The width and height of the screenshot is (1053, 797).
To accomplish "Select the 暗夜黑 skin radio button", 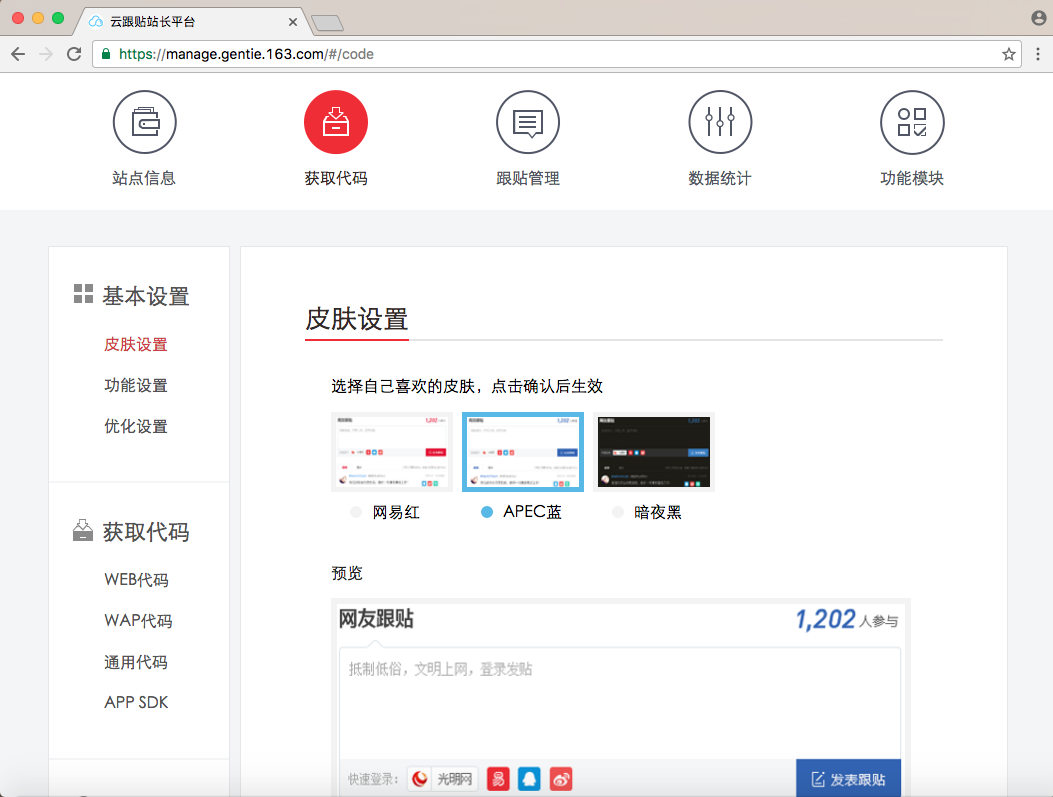I will (618, 512).
